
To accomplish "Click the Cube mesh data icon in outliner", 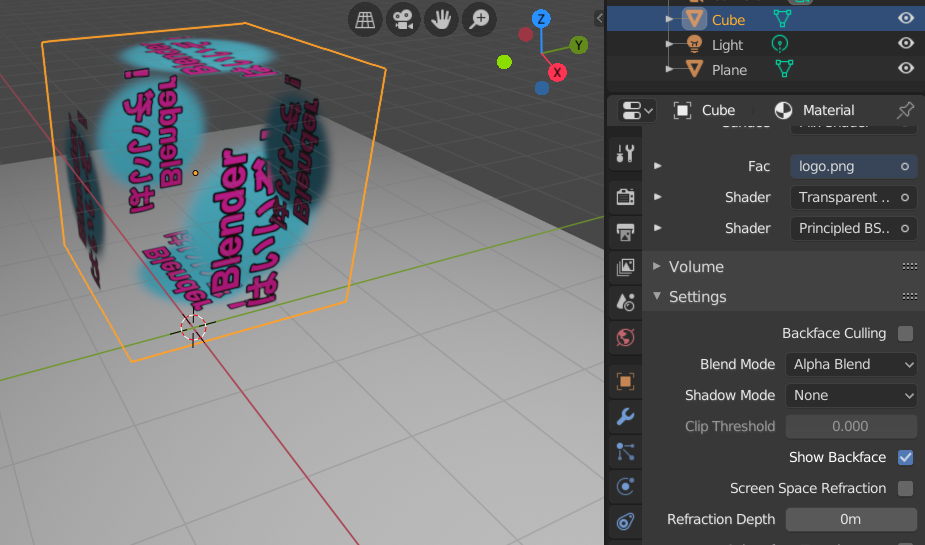I will tap(782, 19).
